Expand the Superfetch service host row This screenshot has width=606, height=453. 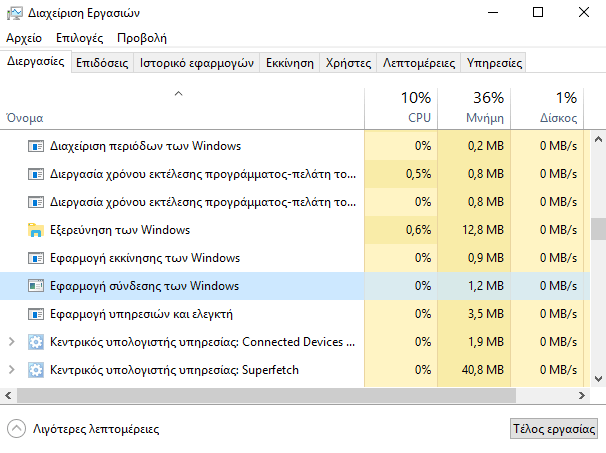12,370
